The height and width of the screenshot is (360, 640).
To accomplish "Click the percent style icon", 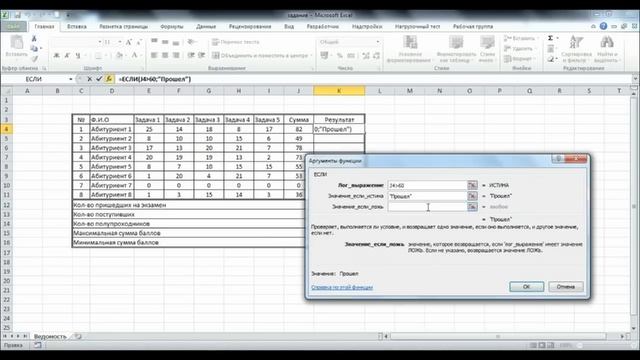I will coord(340,56).
